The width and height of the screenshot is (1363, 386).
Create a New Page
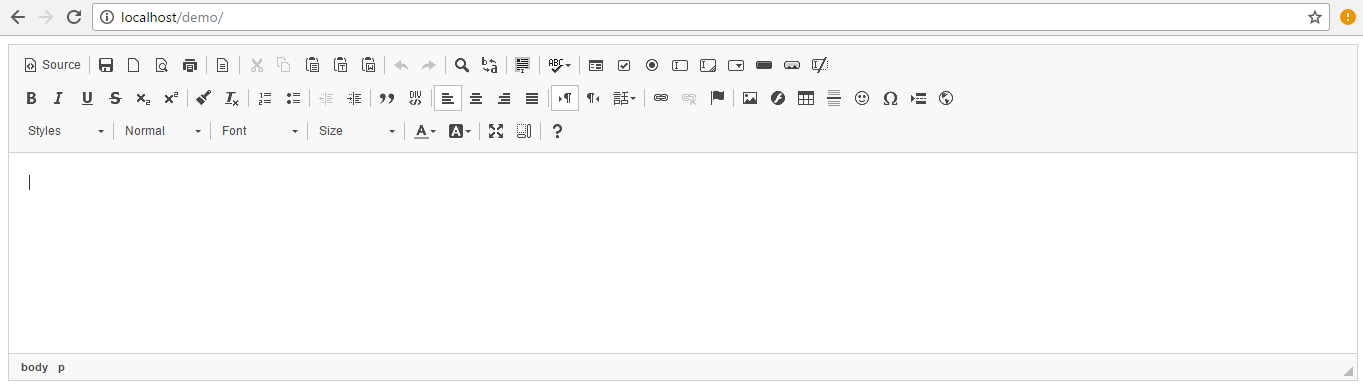point(133,65)
